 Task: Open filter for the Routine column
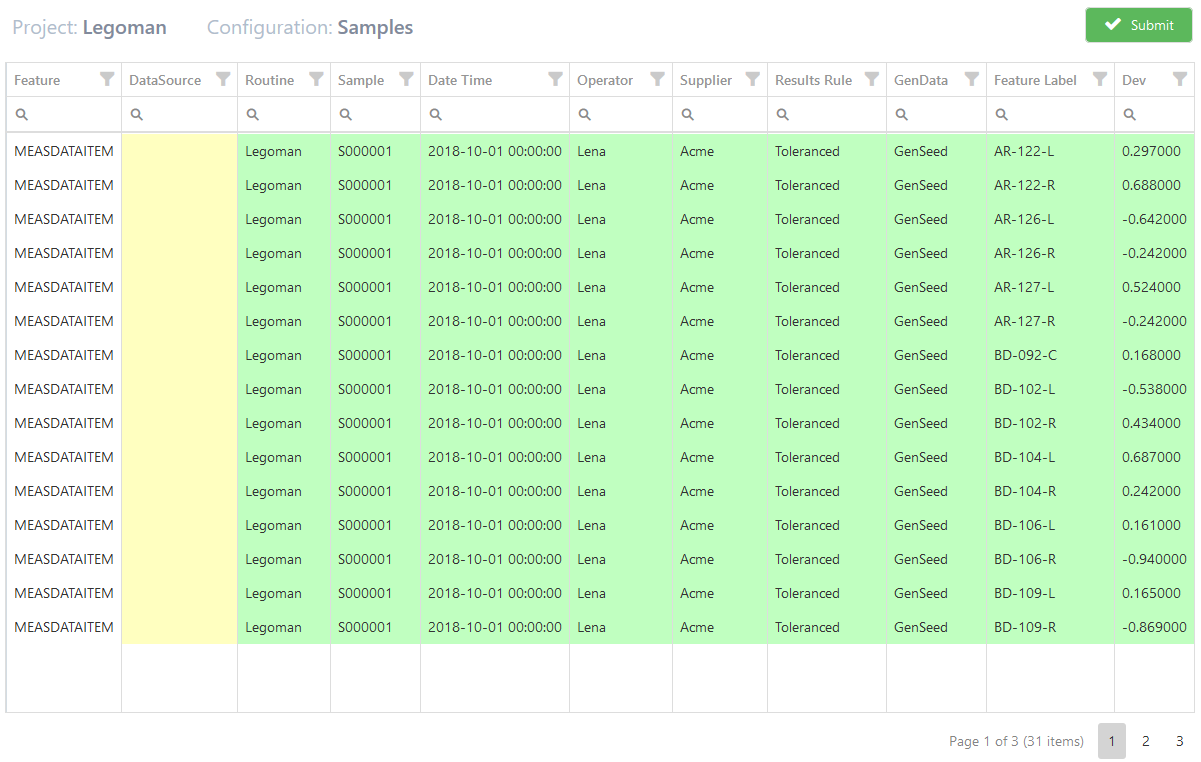pos(316,80)
